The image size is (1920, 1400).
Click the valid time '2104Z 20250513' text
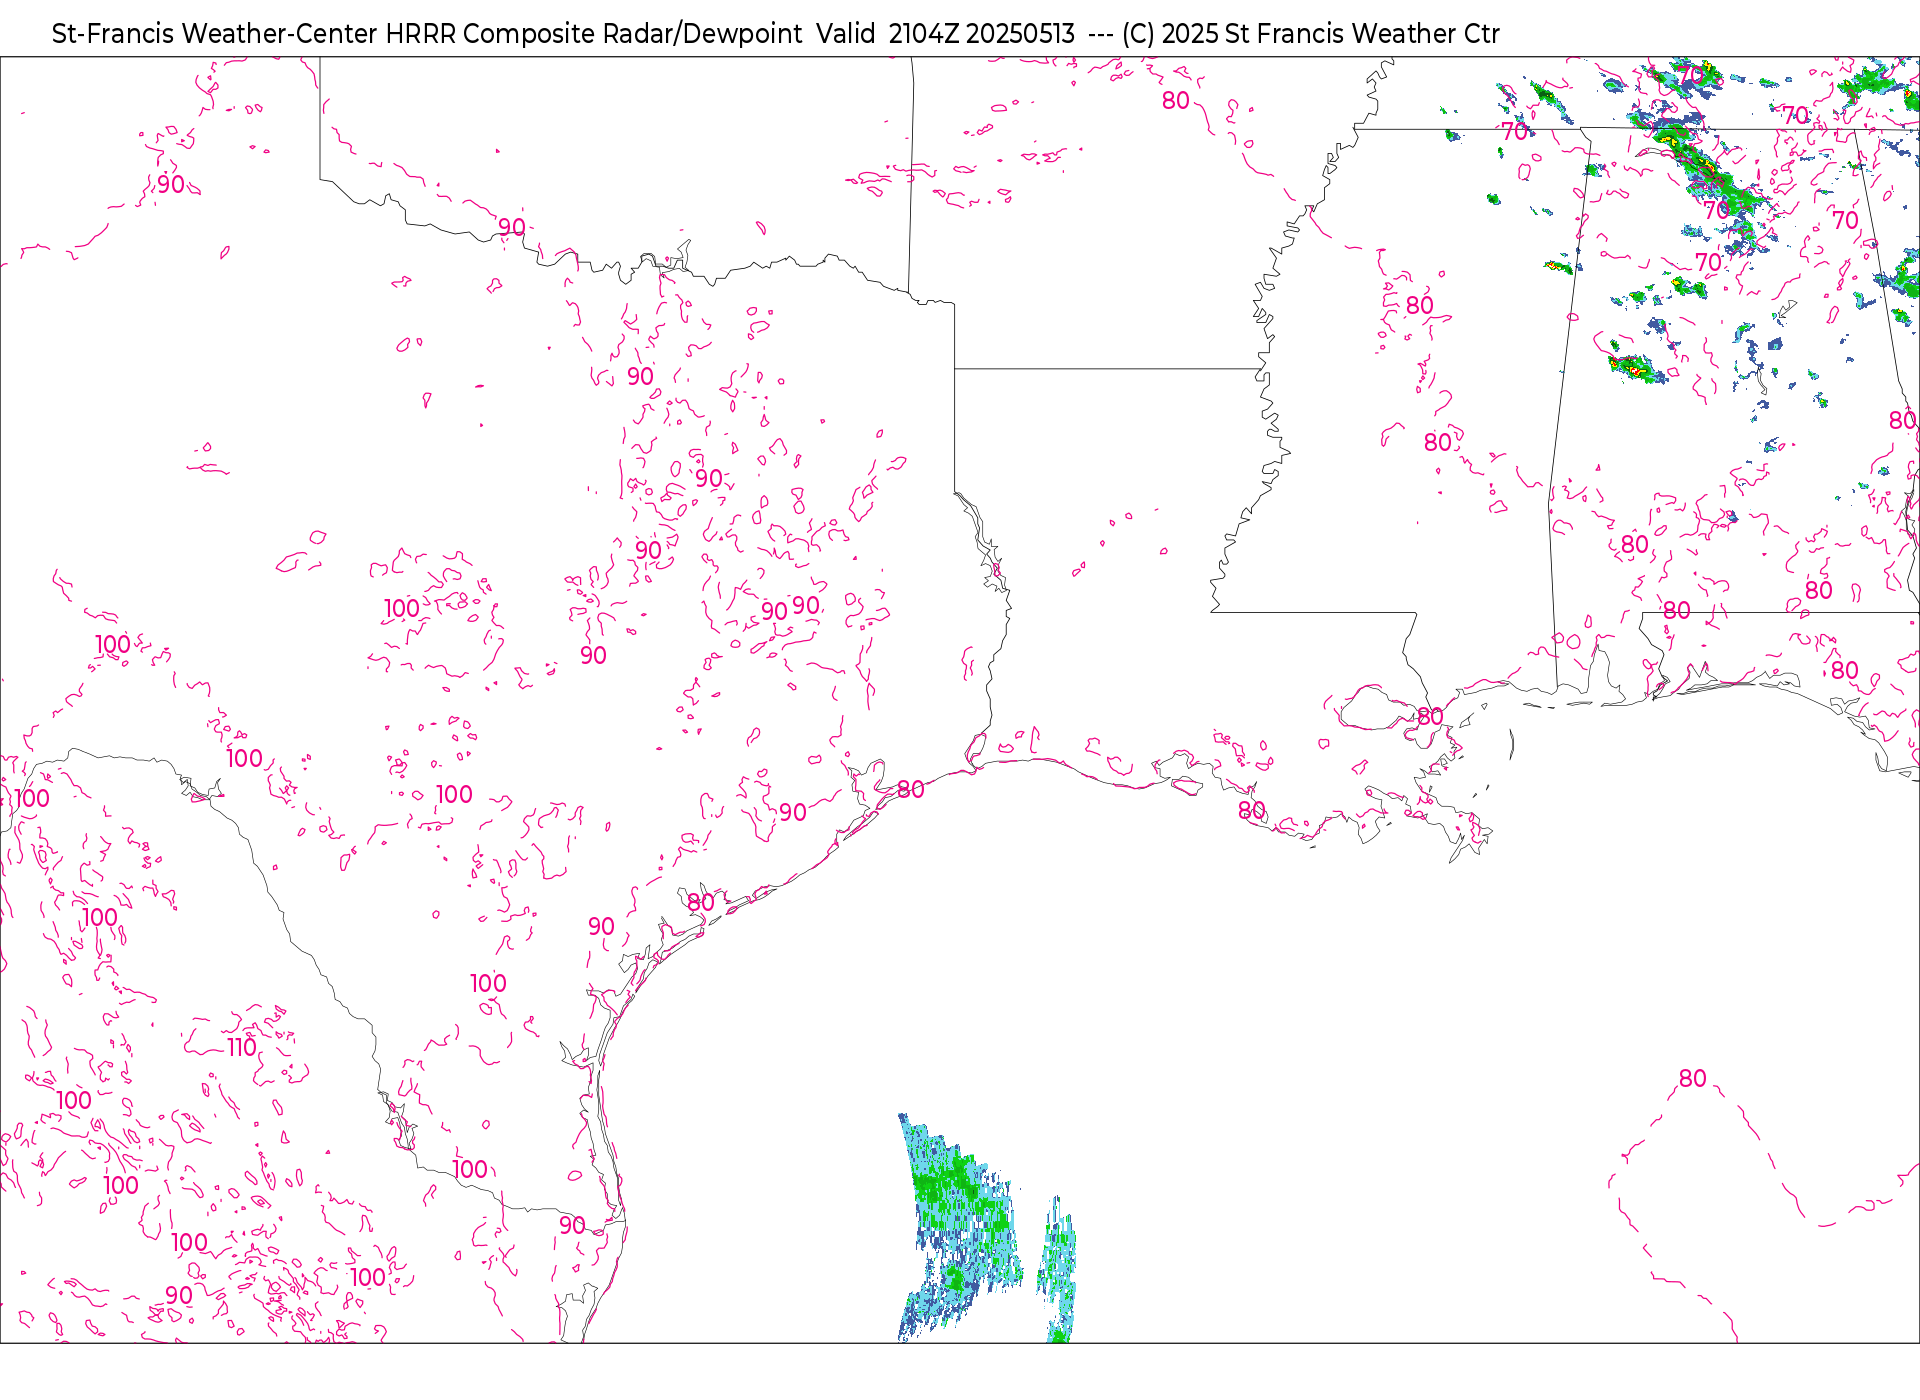point(981,34)
